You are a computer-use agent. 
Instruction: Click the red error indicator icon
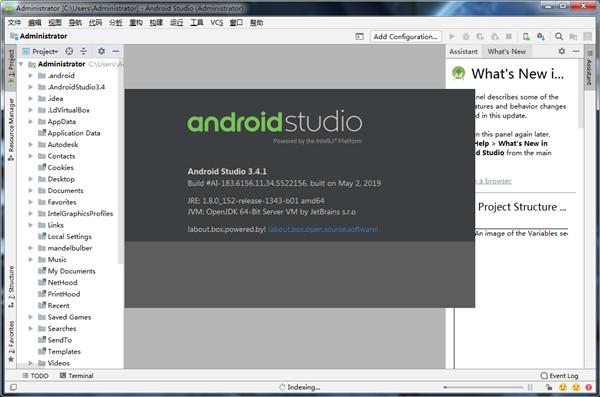(589, 387)
